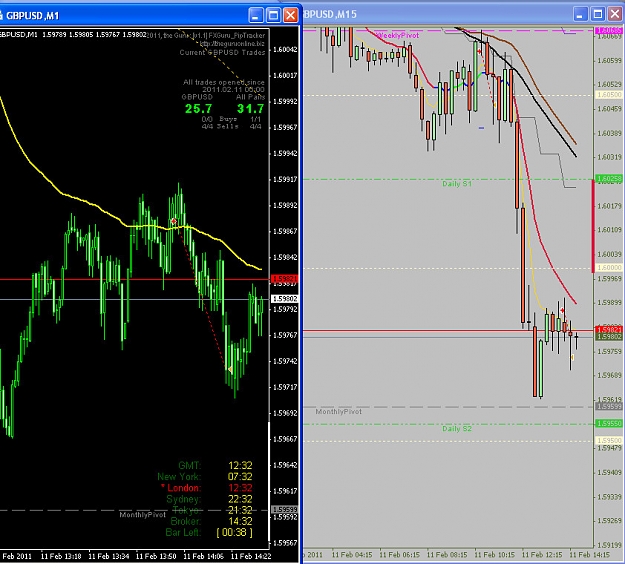
Task: Click the 1.60500 round-number price tag
Action: point(609,95)
